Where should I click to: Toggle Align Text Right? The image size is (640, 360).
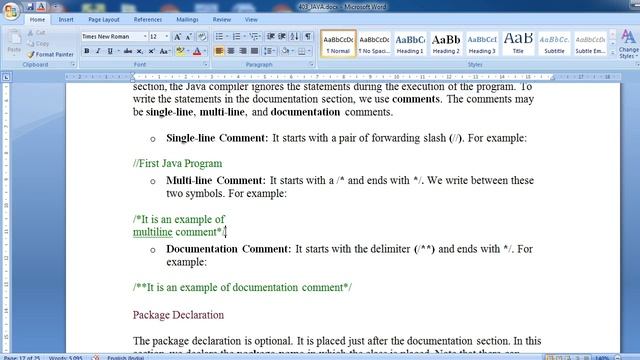pos(243,51)
